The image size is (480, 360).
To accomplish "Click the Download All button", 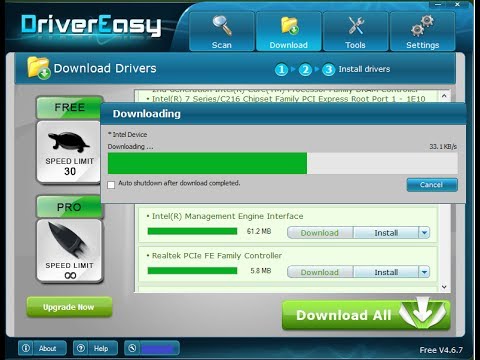I will tap(366, 315).
